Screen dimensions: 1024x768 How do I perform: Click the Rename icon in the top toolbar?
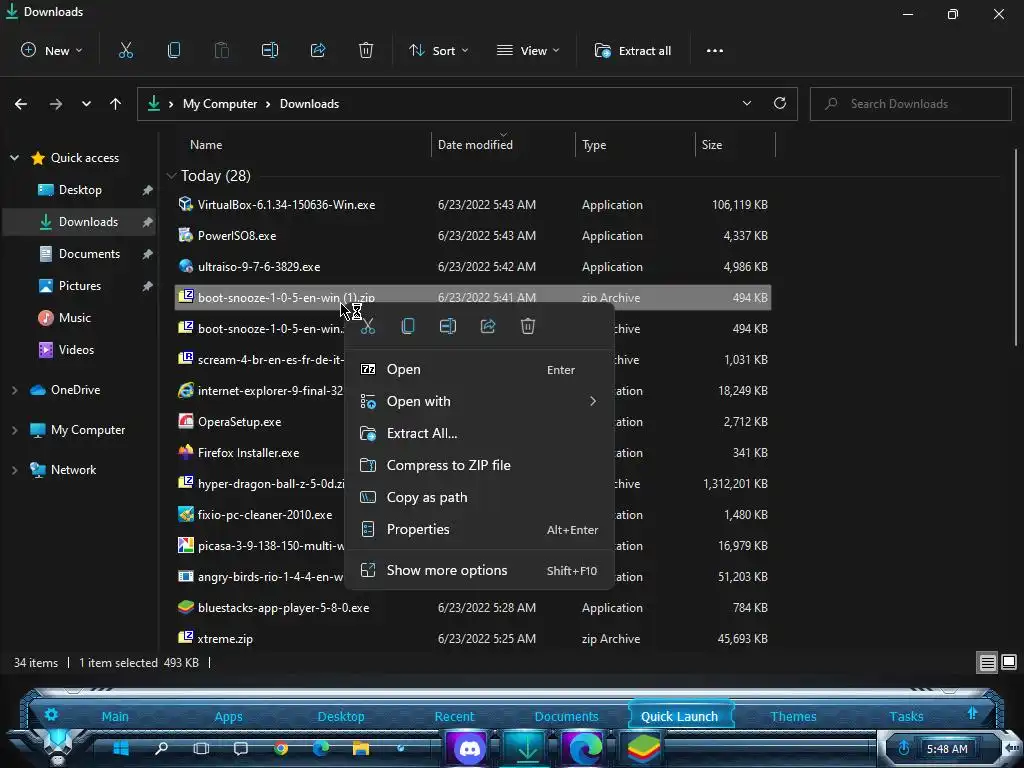point(270,50)
